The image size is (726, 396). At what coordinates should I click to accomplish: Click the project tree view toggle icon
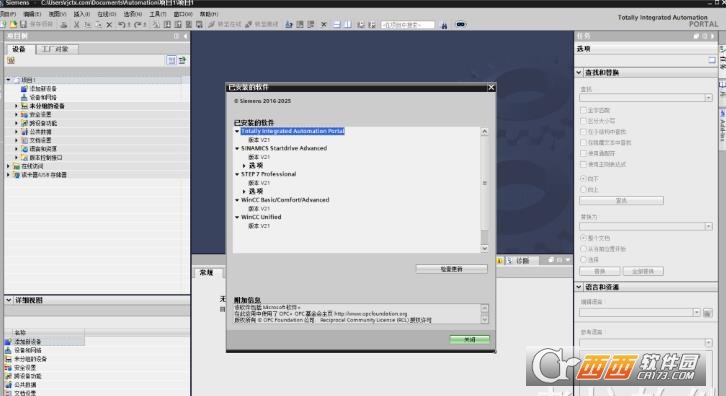tap(171, 60)
